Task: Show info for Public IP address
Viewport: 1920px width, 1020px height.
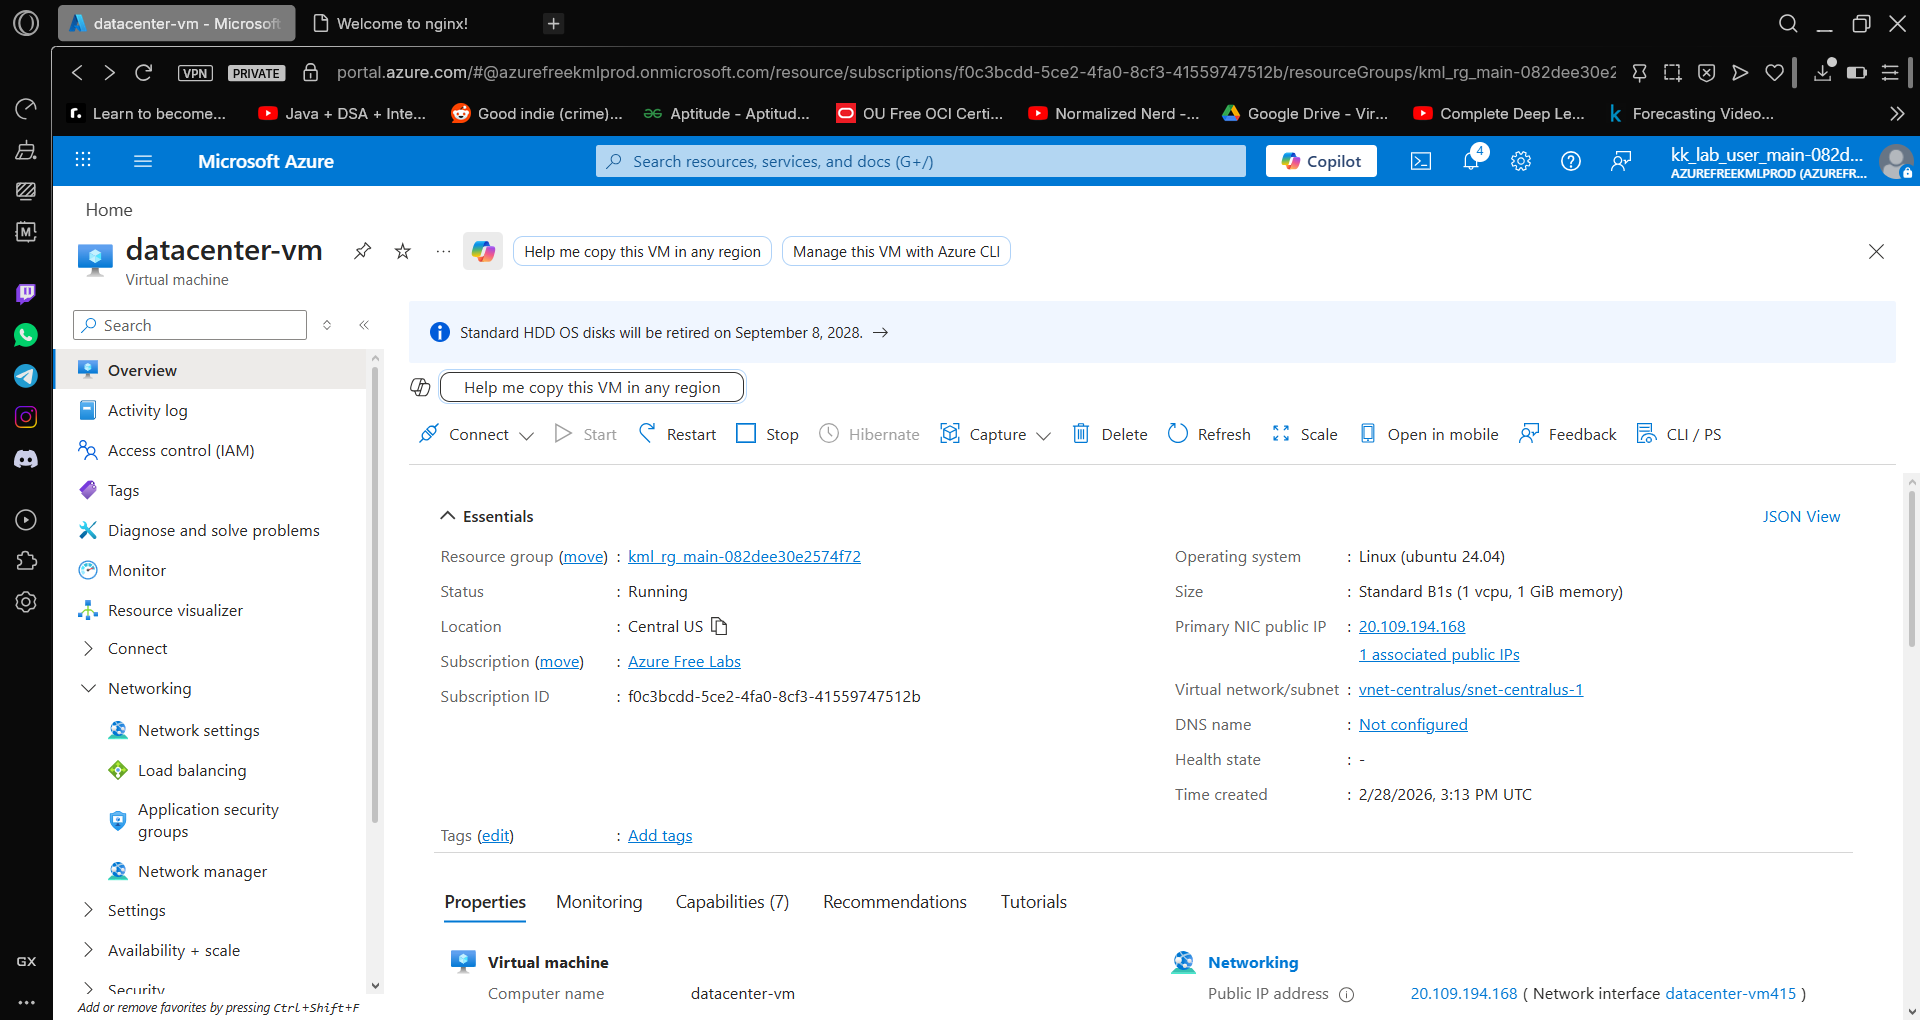Action: [1347, 994]
